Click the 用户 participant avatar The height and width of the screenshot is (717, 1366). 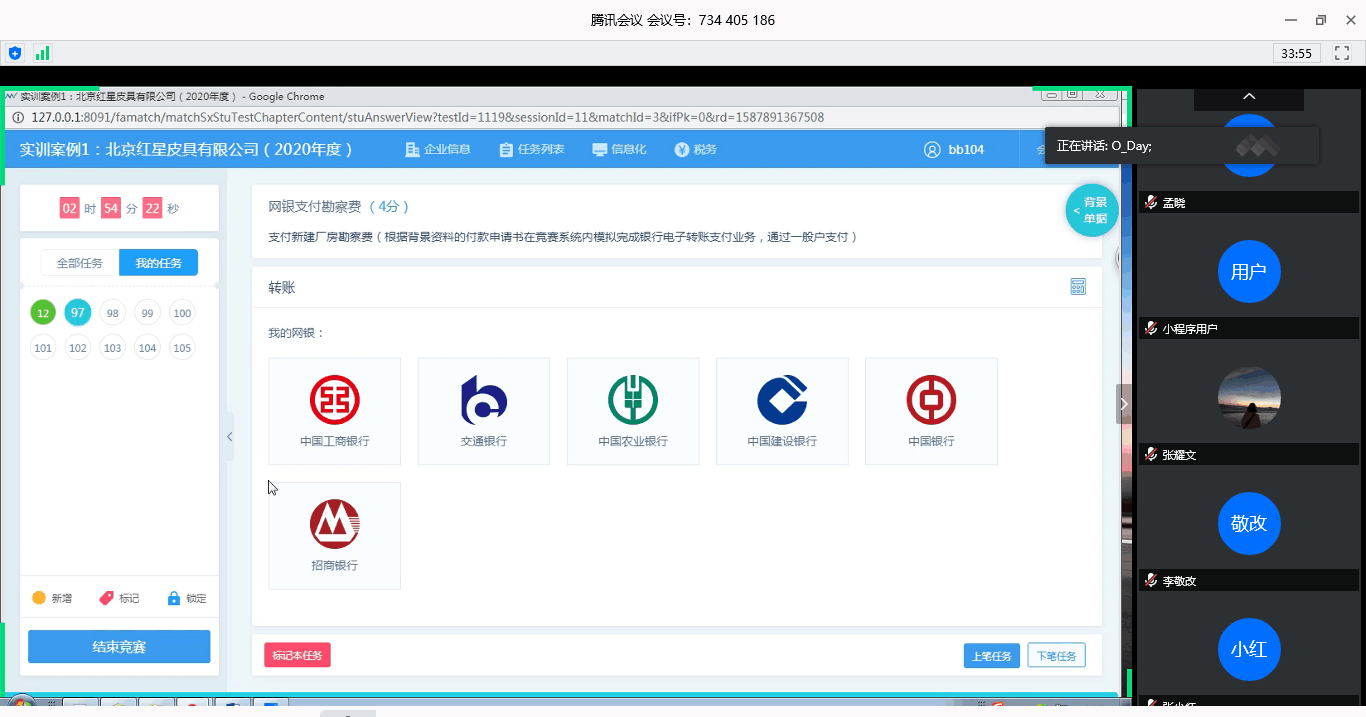(x=1249, y=271)
